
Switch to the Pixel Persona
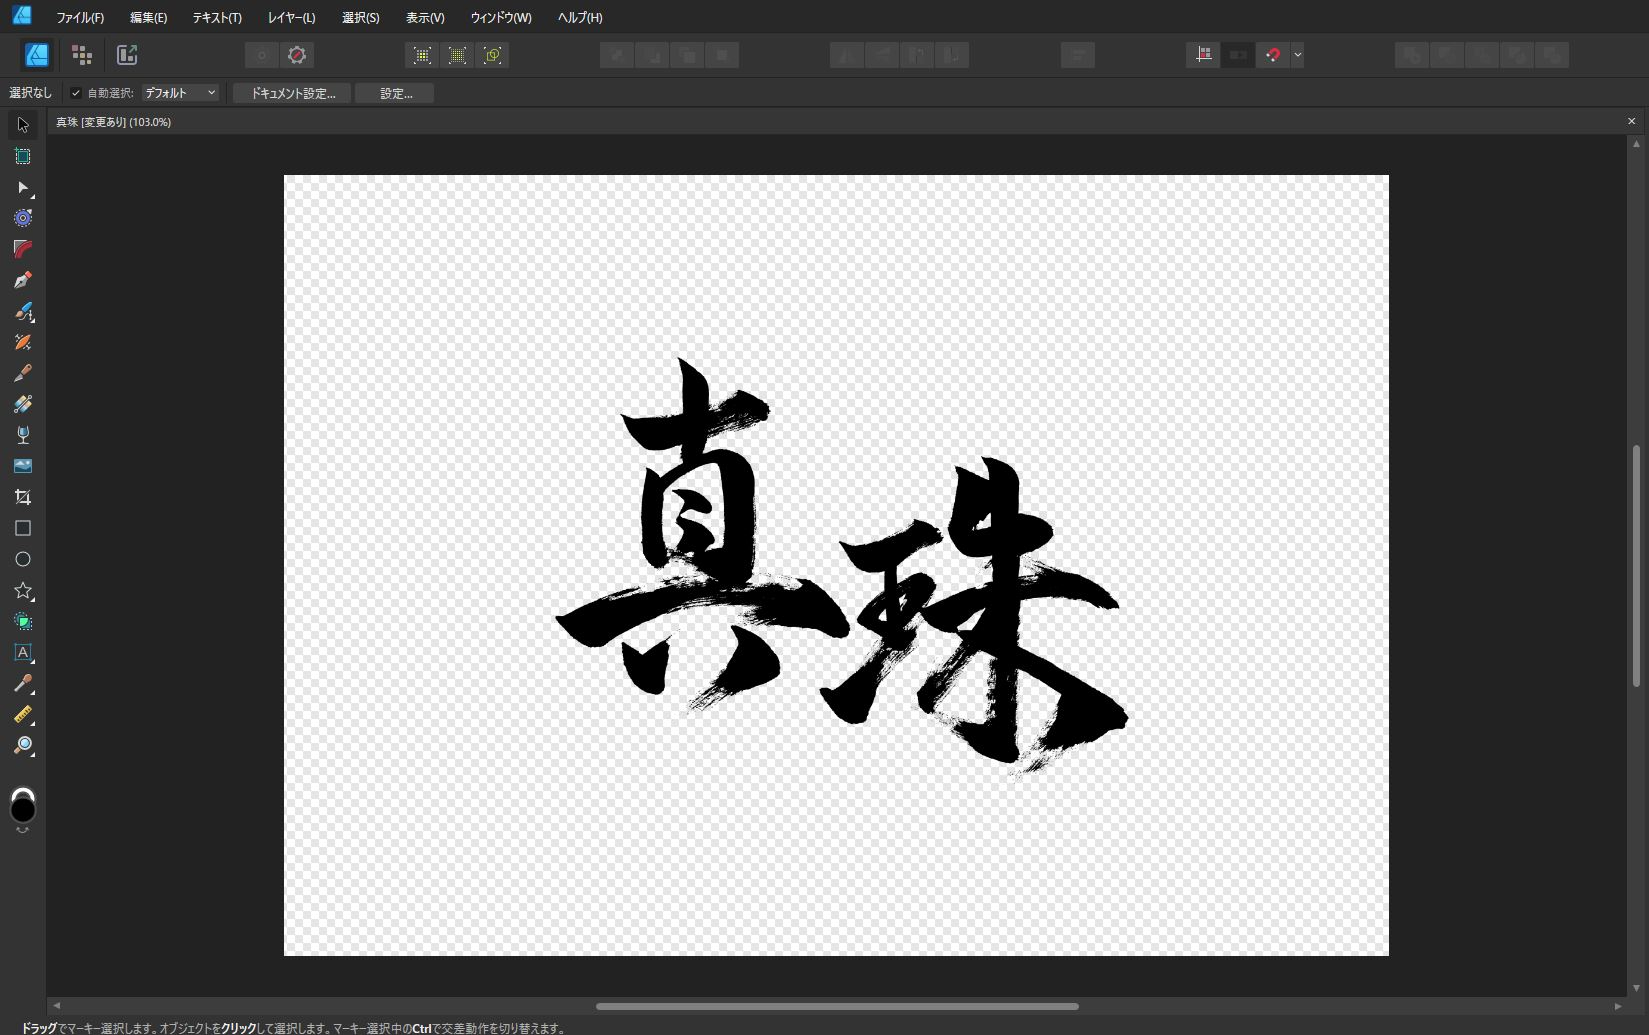pos(82,55)
